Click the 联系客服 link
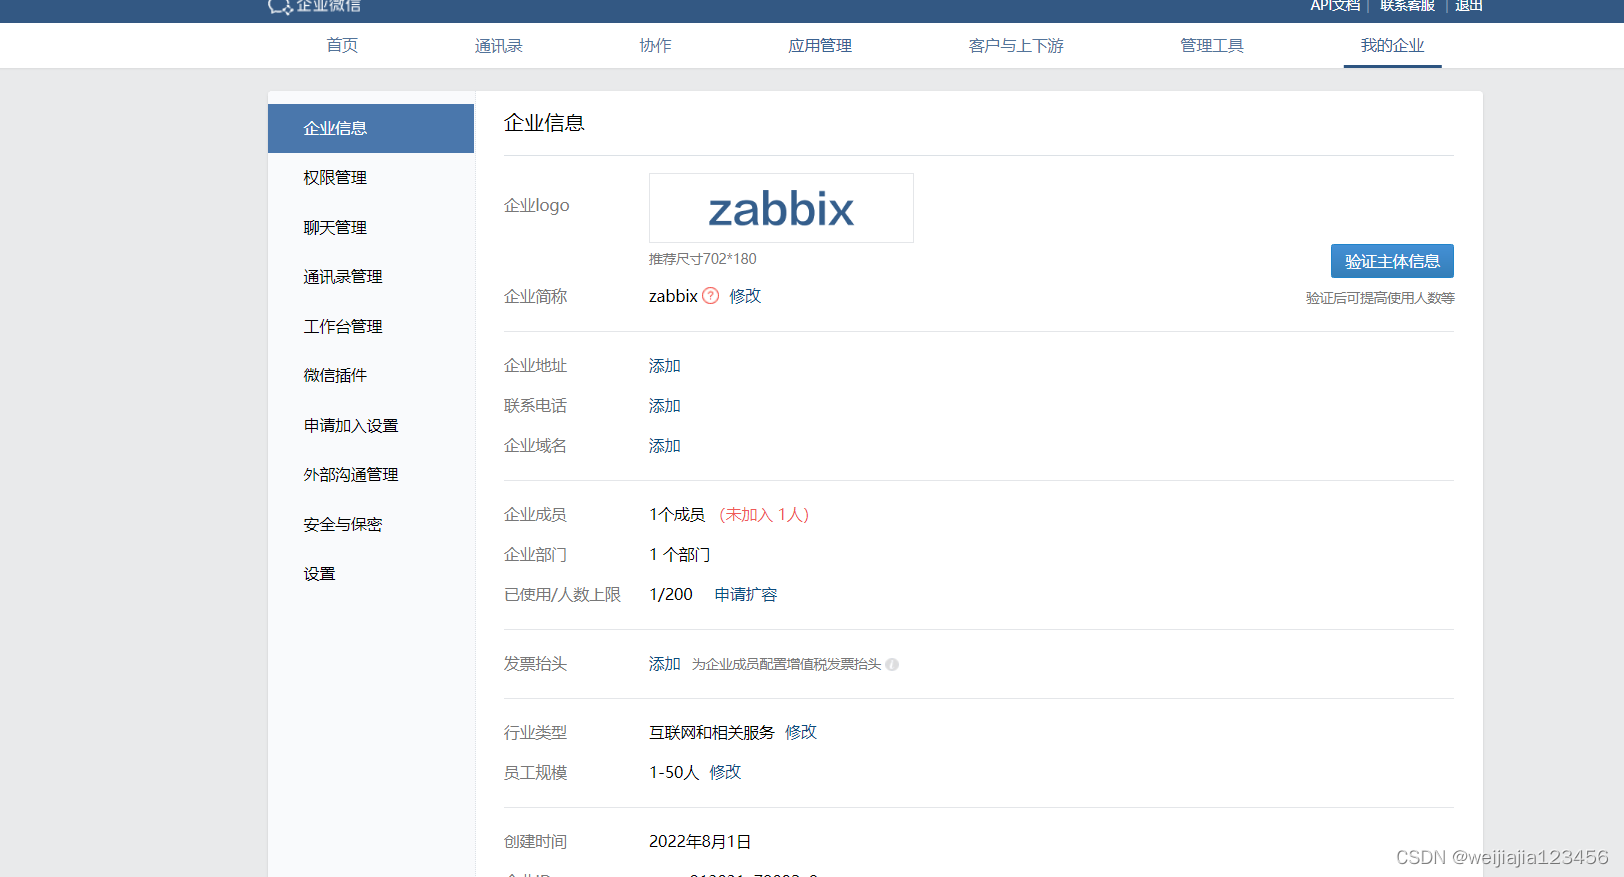 coord(1408,6)
